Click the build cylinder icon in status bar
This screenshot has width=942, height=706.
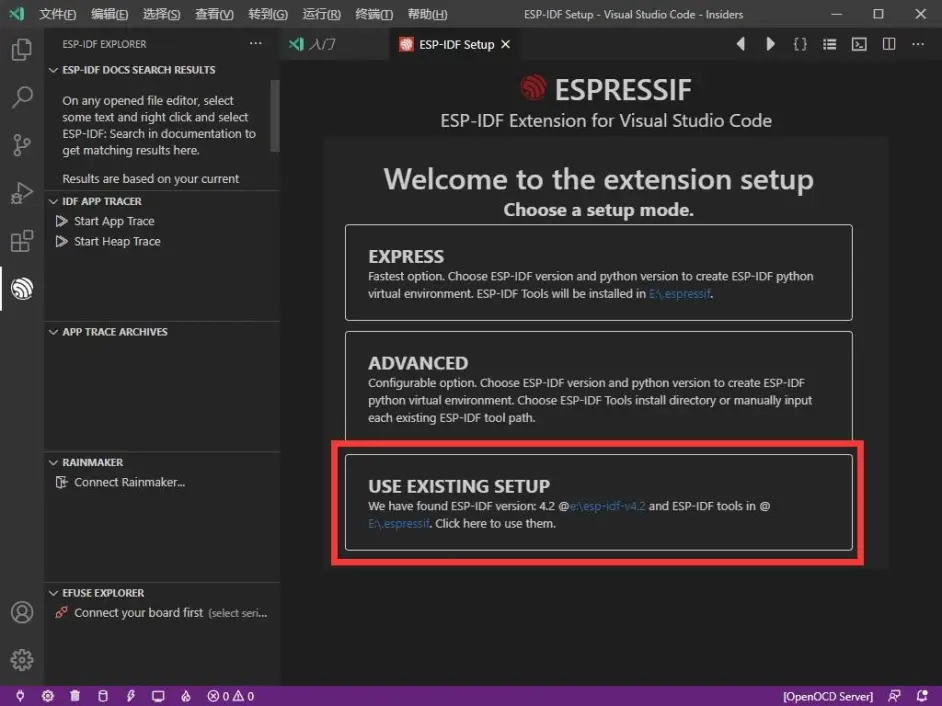(103, 696)
